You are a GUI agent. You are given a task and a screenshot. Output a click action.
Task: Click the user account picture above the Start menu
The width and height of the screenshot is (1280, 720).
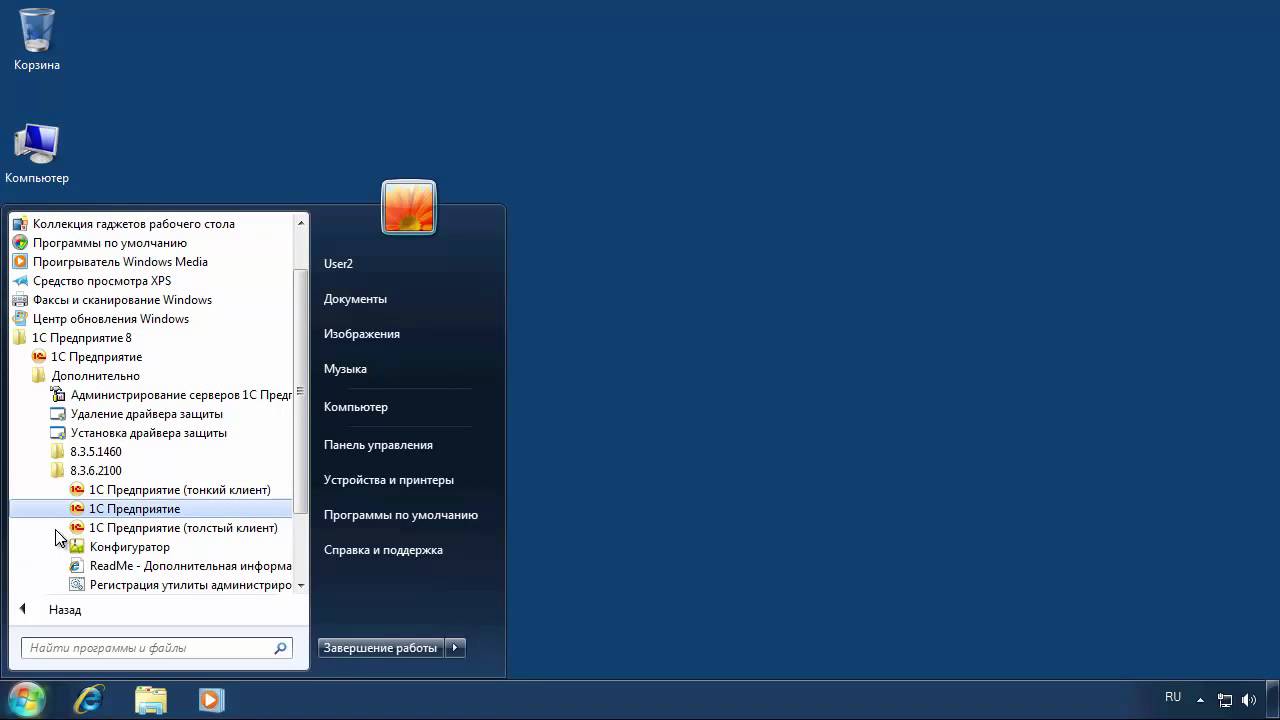coord(409,207)
